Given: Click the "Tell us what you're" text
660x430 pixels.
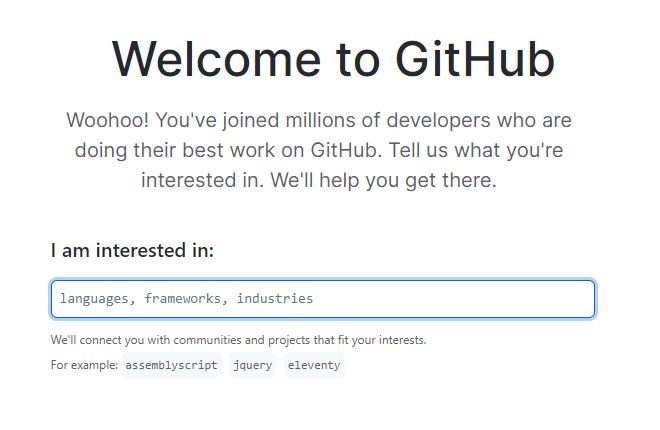Looking at the screenshot, I should tap(490, 151).
